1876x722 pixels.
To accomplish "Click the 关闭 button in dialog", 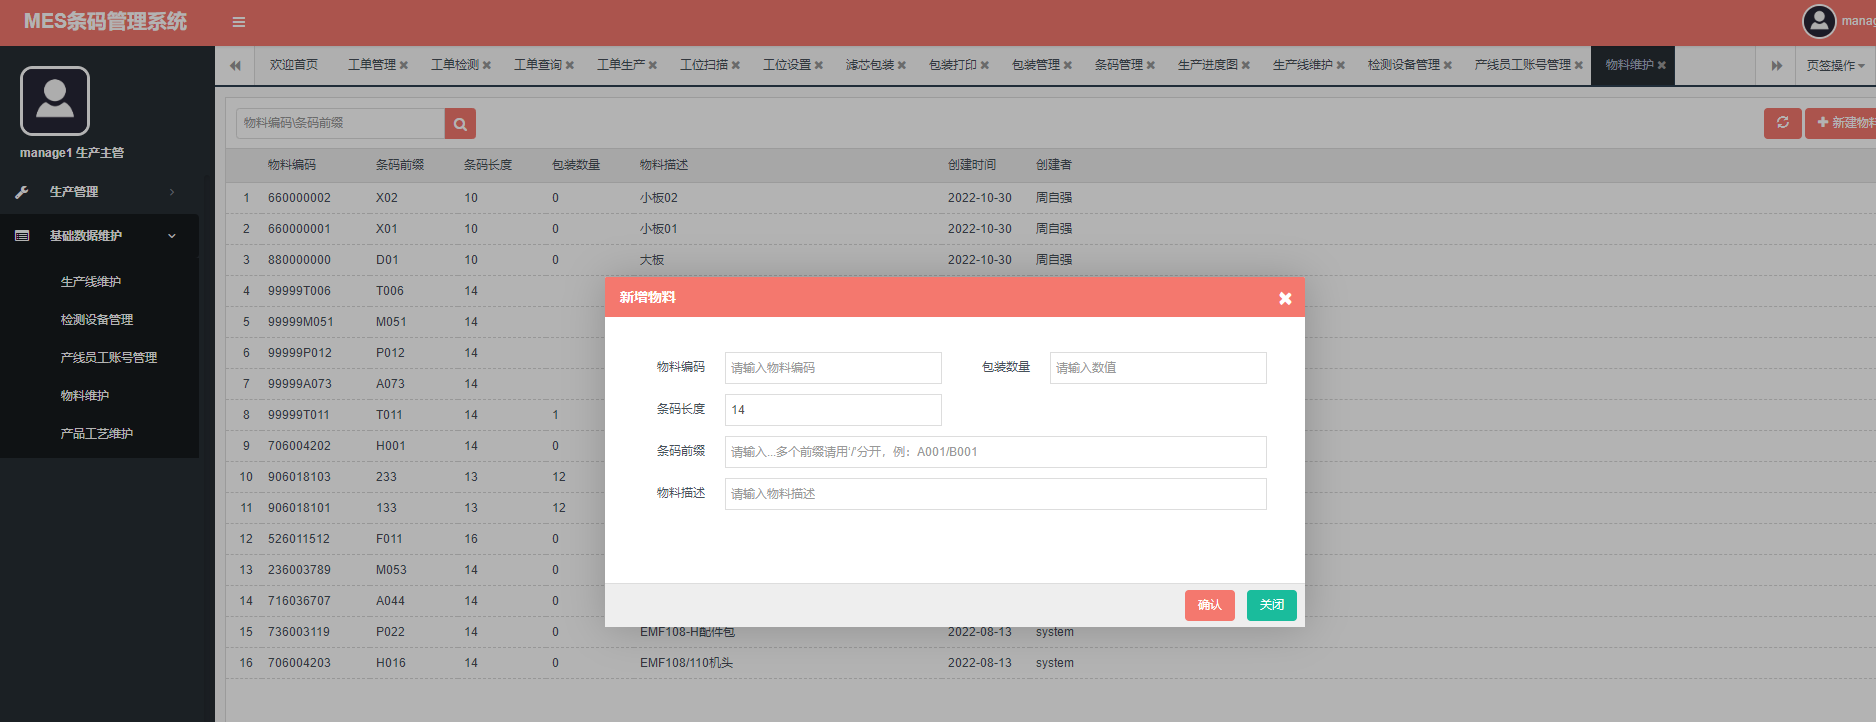I will (x=1272, y=605).
